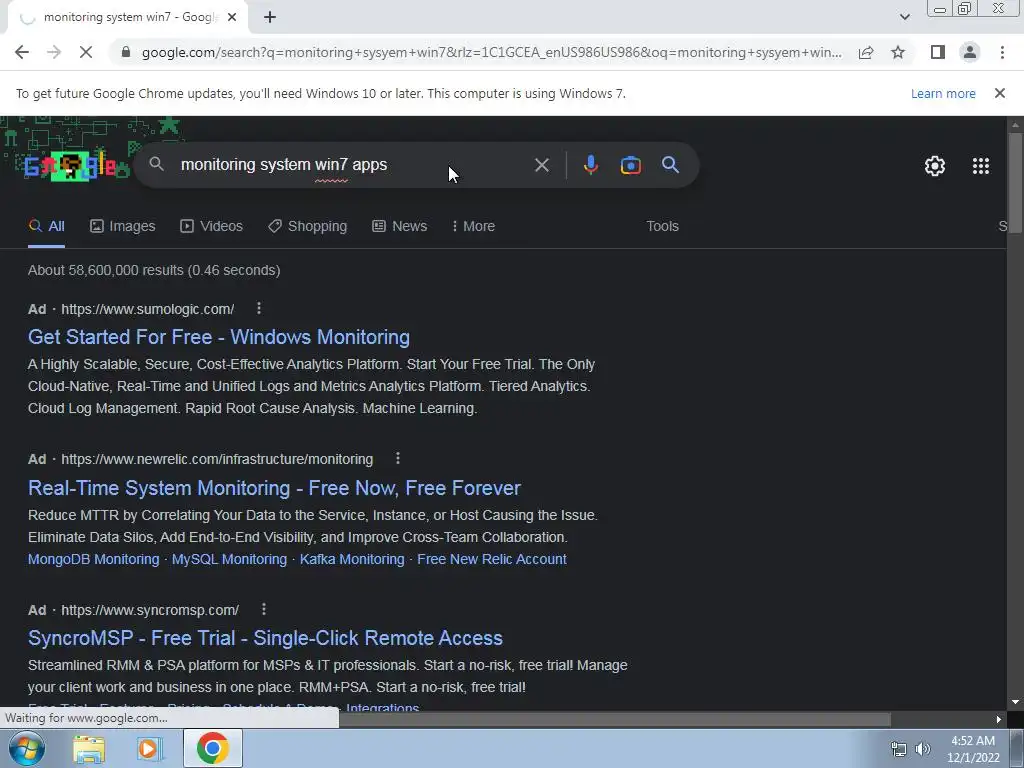
Task: Switch to the Shopping tab
Action: click(308, 226)
